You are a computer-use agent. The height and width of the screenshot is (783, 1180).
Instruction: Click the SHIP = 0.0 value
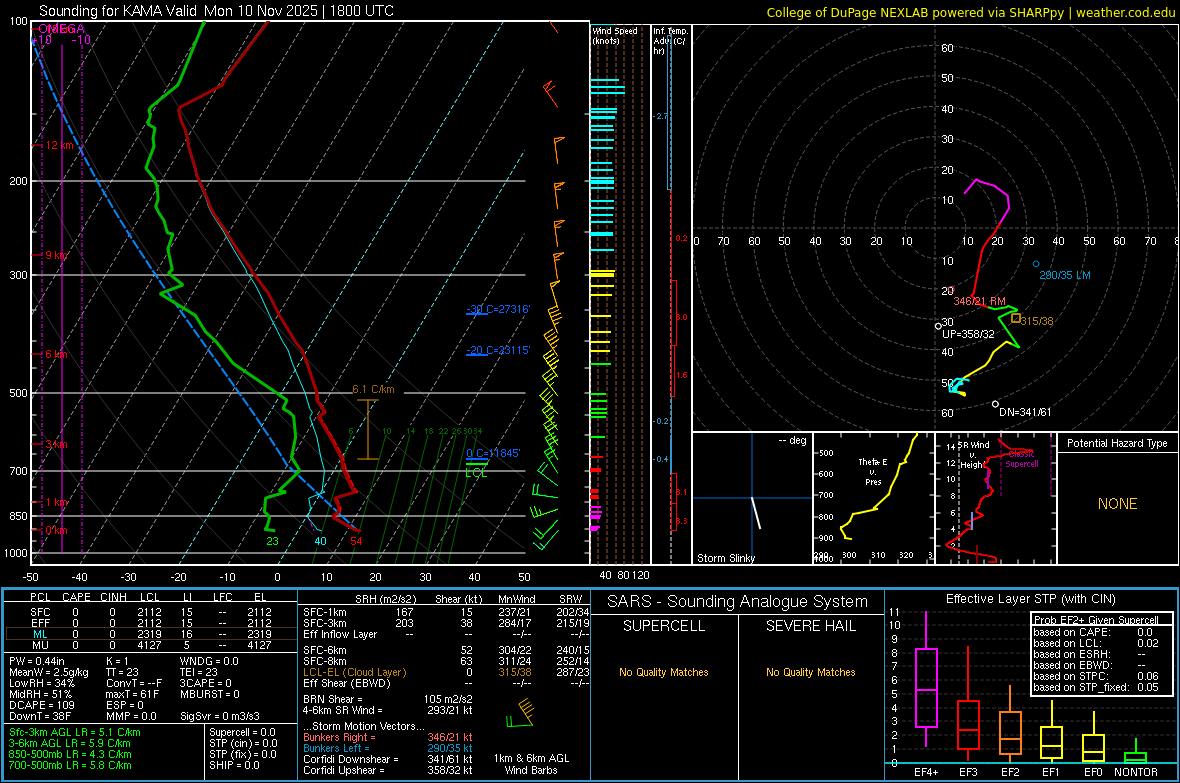(x=234, y=765)
